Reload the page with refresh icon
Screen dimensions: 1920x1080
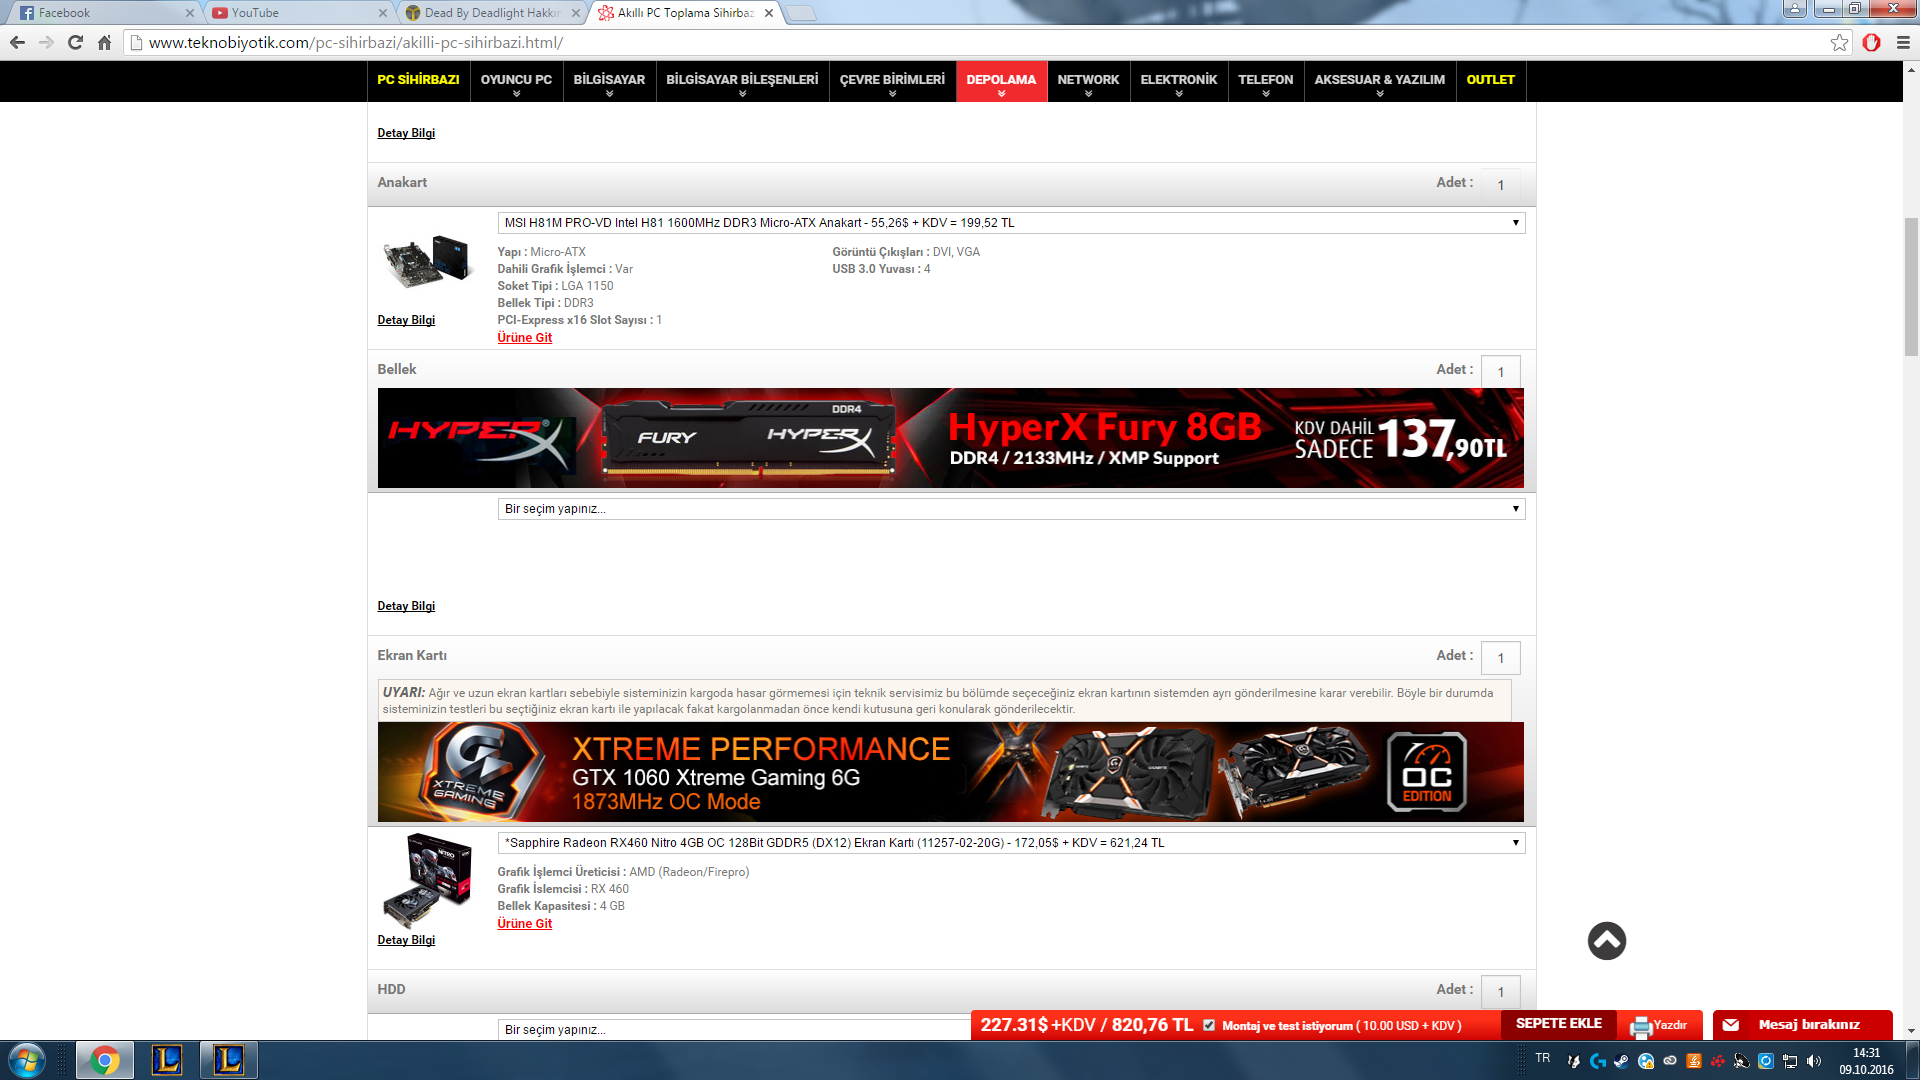coord(75,43)
